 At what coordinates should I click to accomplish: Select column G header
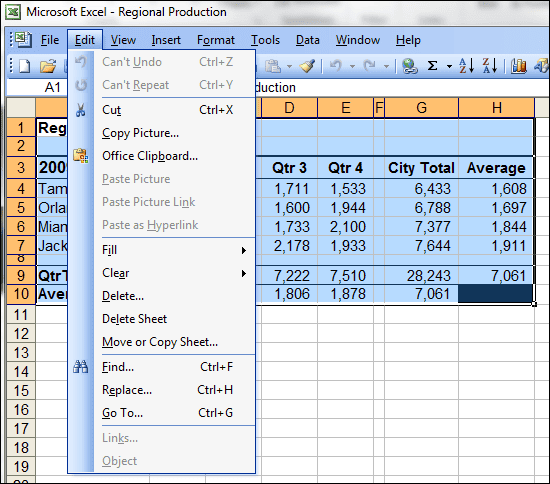click(x=422, y=108)
